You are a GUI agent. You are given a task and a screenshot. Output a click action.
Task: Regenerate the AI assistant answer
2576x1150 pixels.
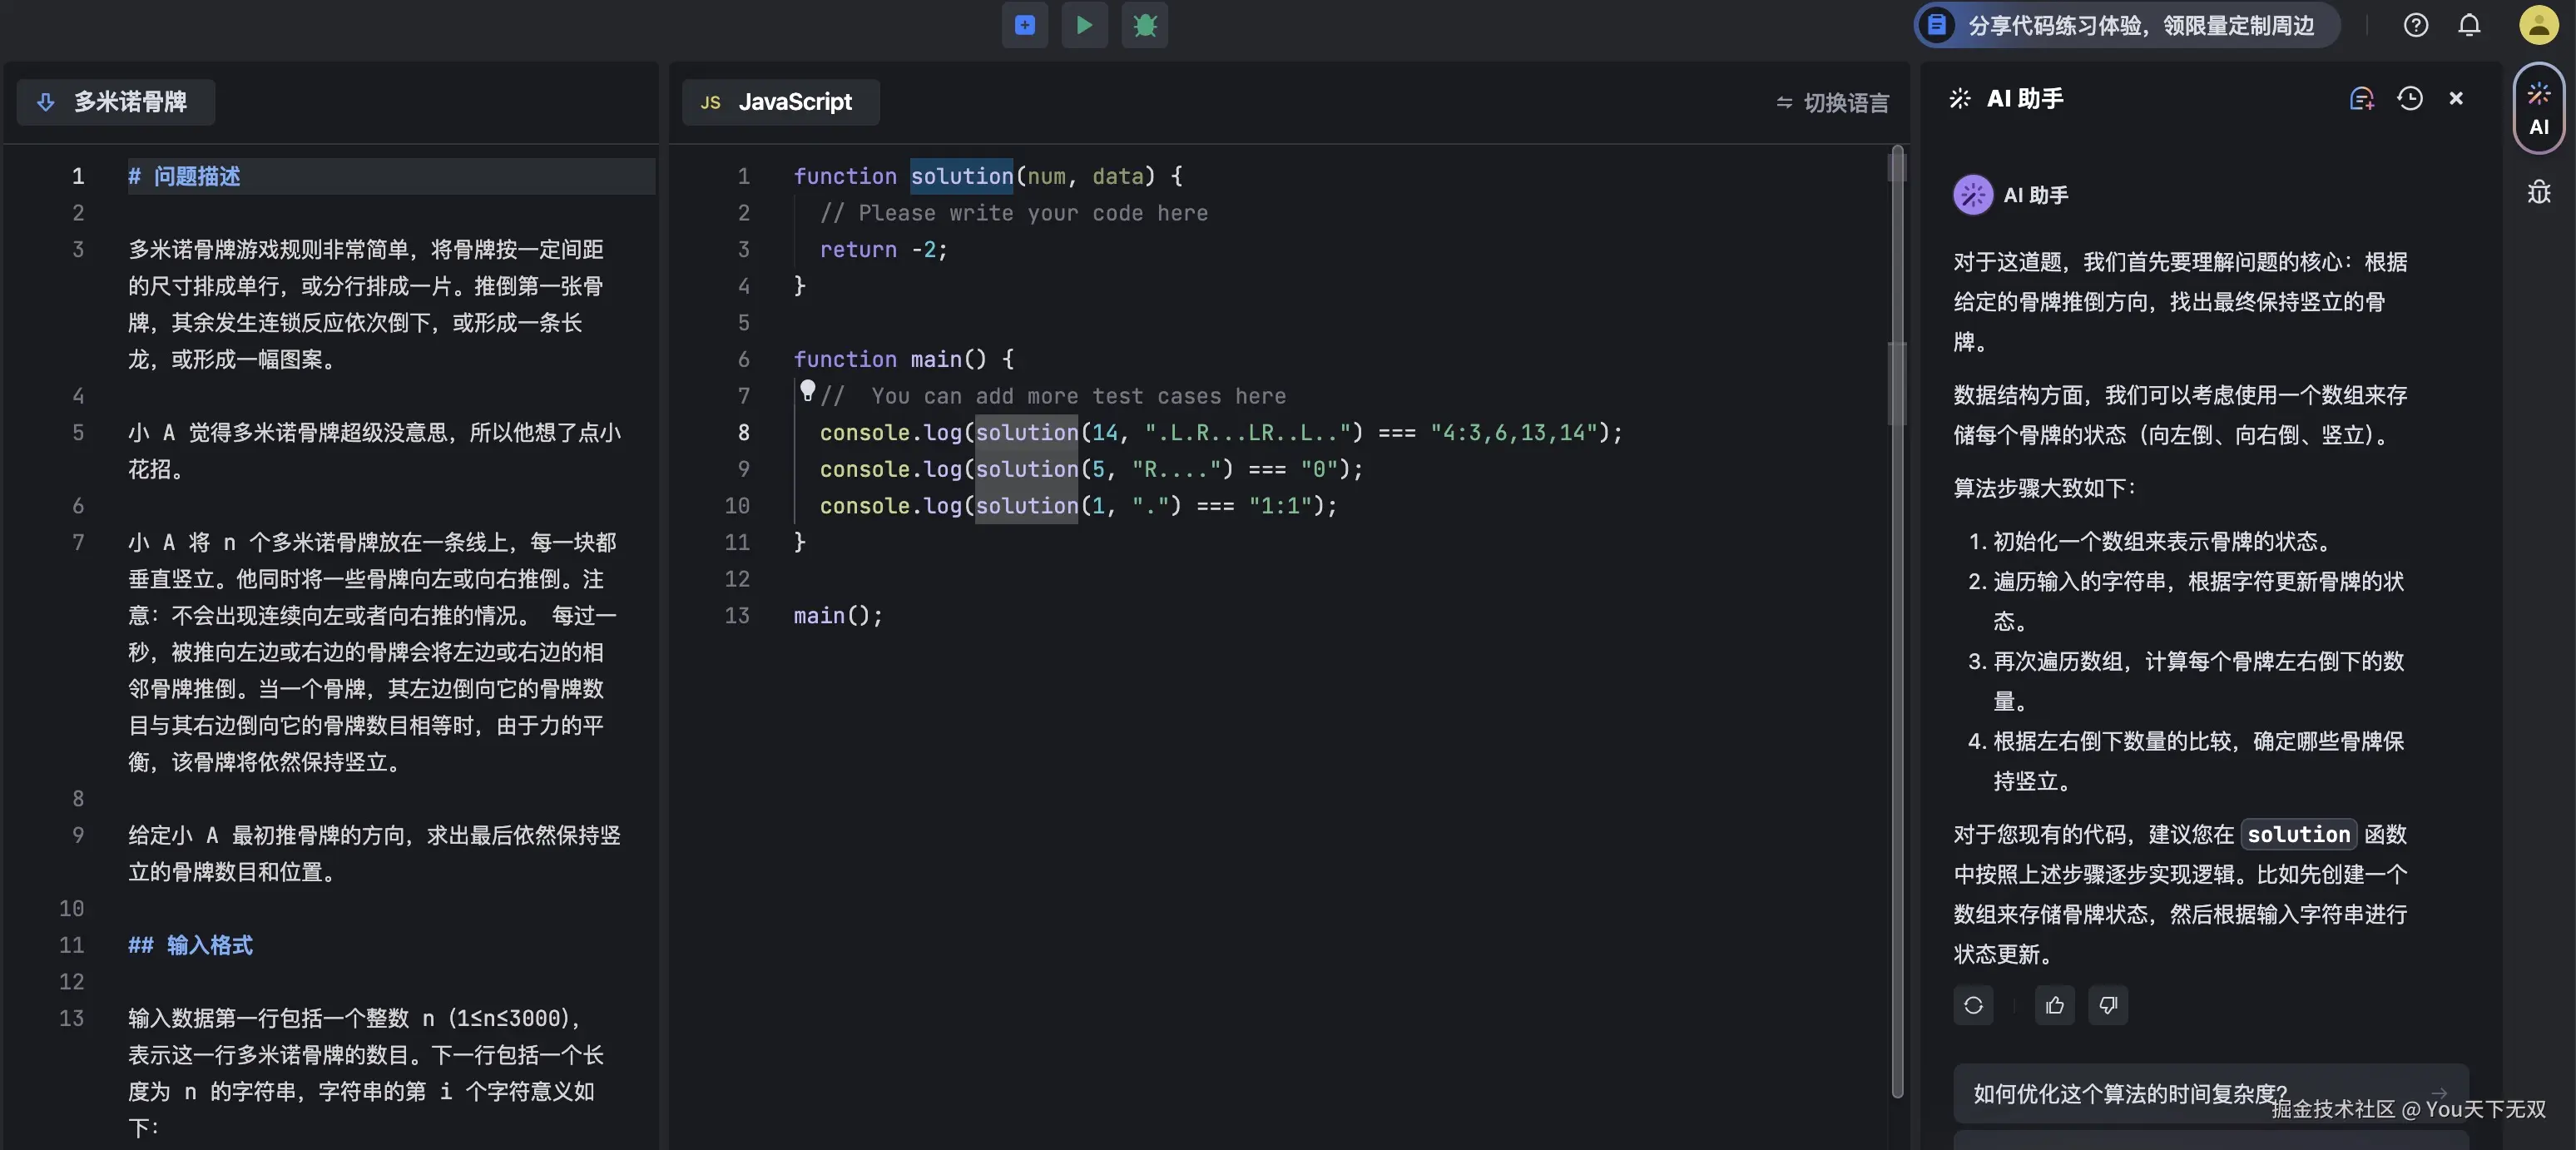tap(1973, 1005)
